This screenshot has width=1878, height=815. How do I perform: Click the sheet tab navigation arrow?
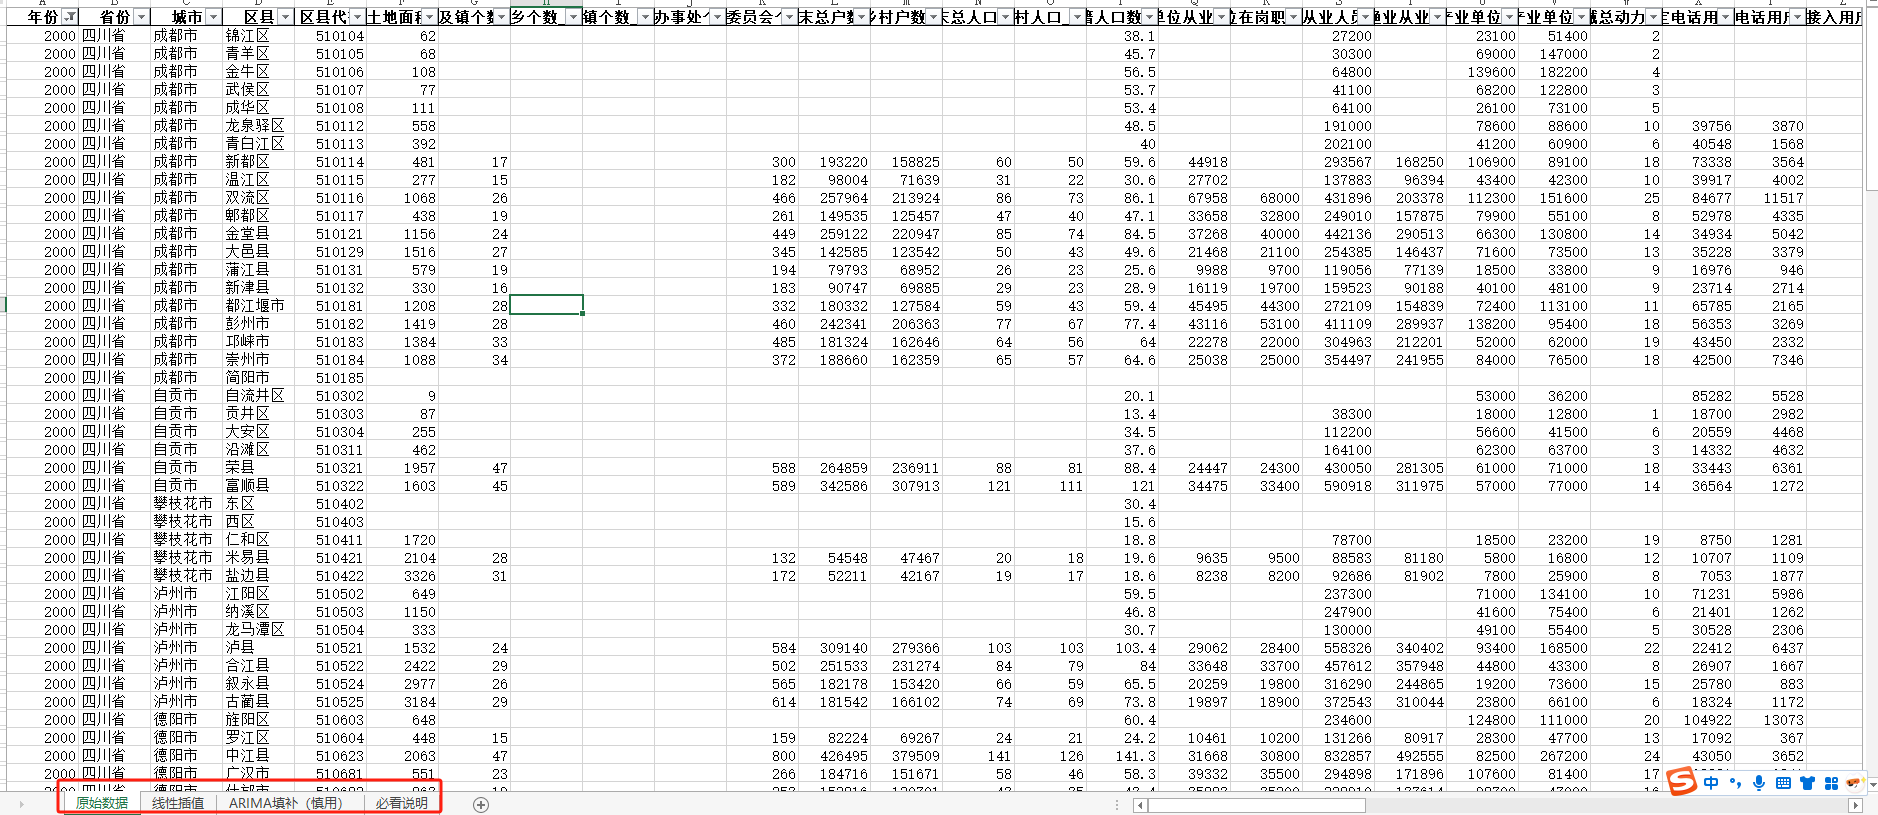point(21,804)
